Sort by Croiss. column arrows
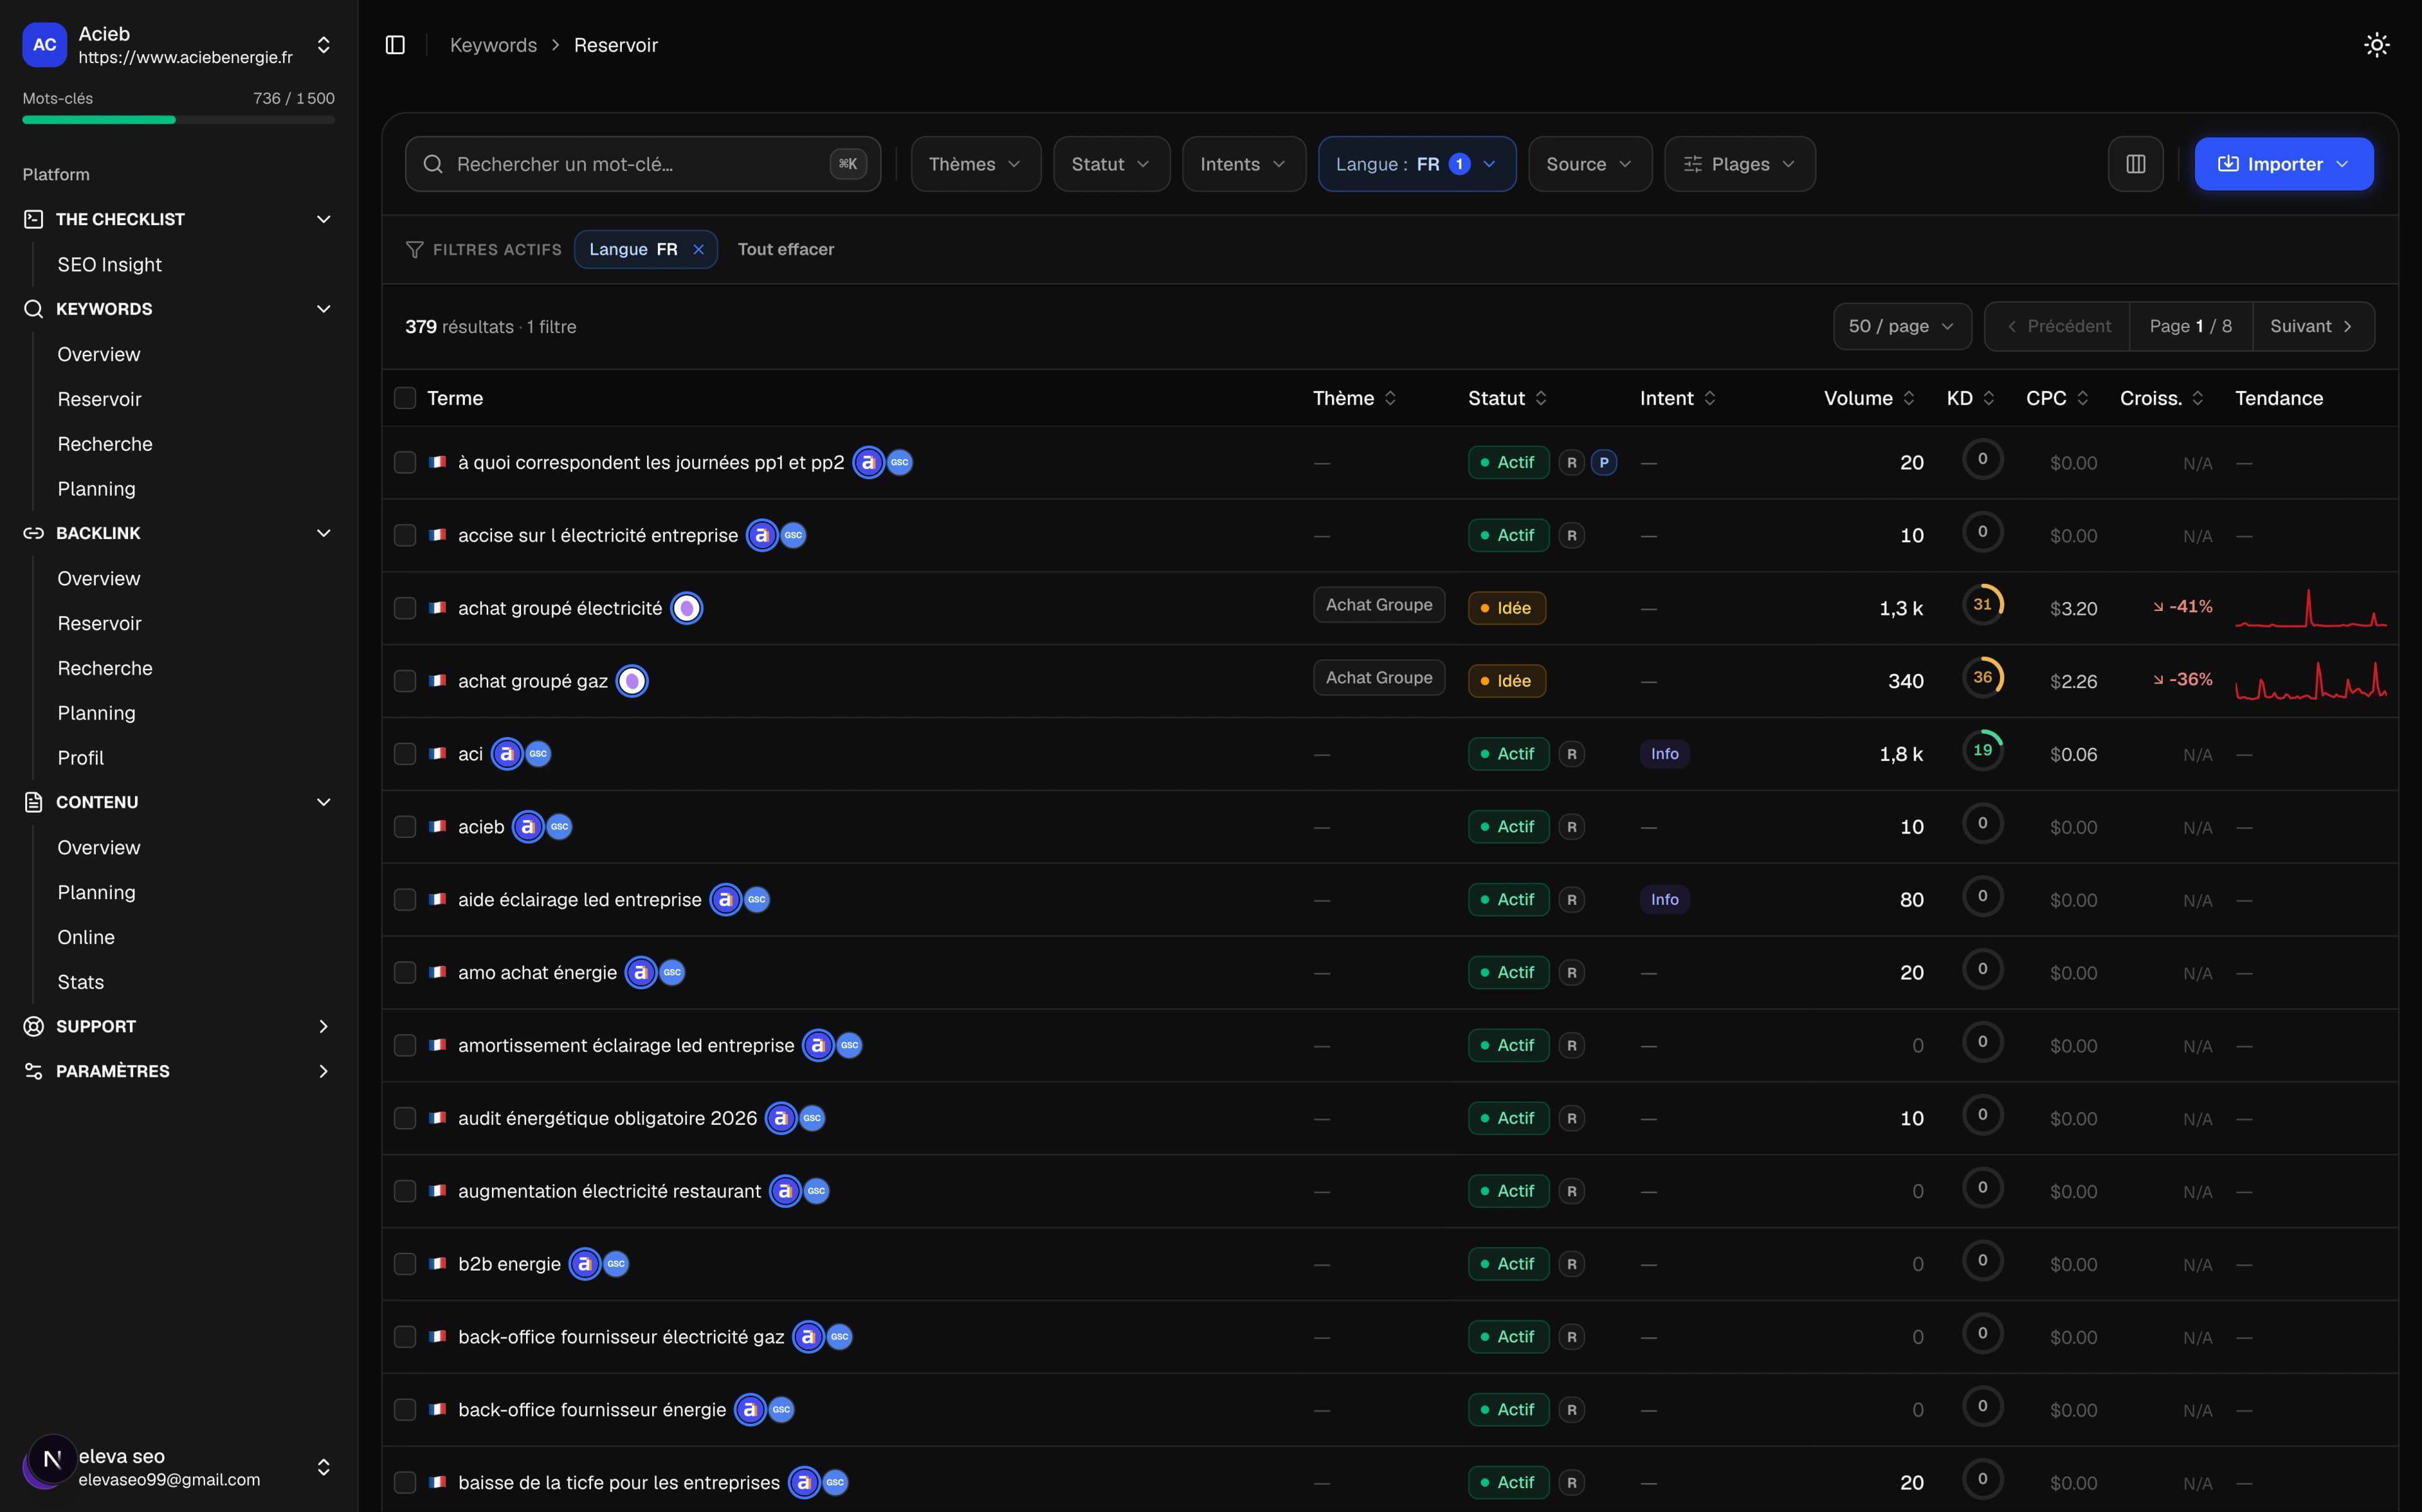The height and width of the screenshot is (1512, 2422). [x=2197, y=398]
